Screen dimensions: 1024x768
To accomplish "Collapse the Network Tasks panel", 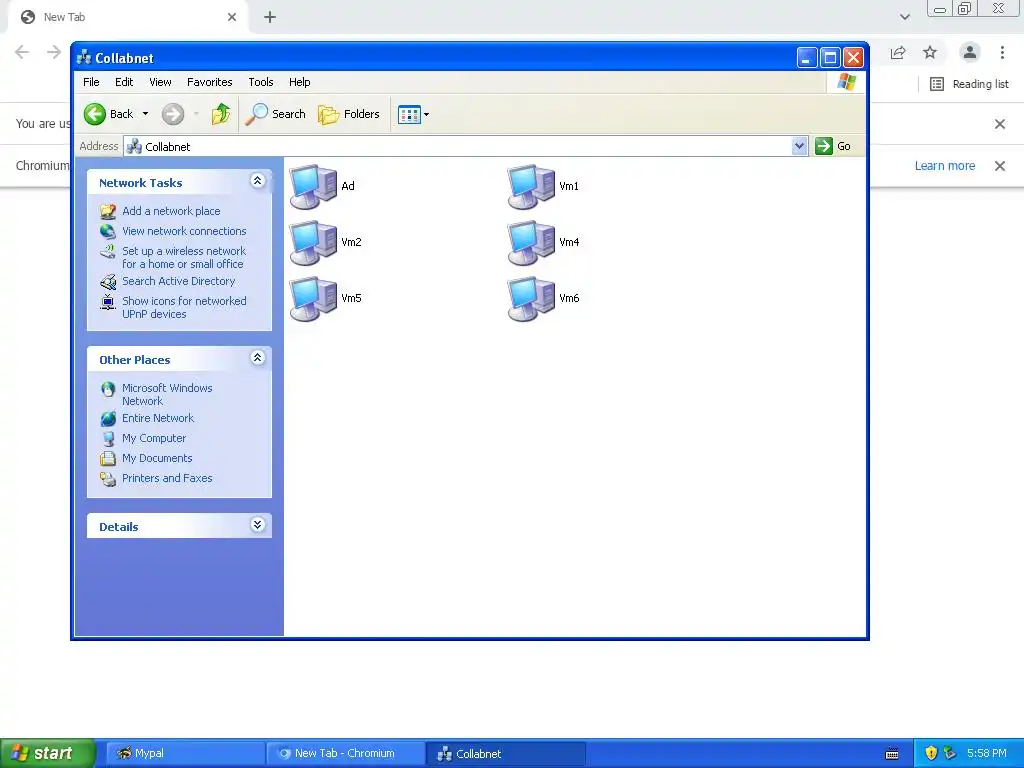I will 257,181.
